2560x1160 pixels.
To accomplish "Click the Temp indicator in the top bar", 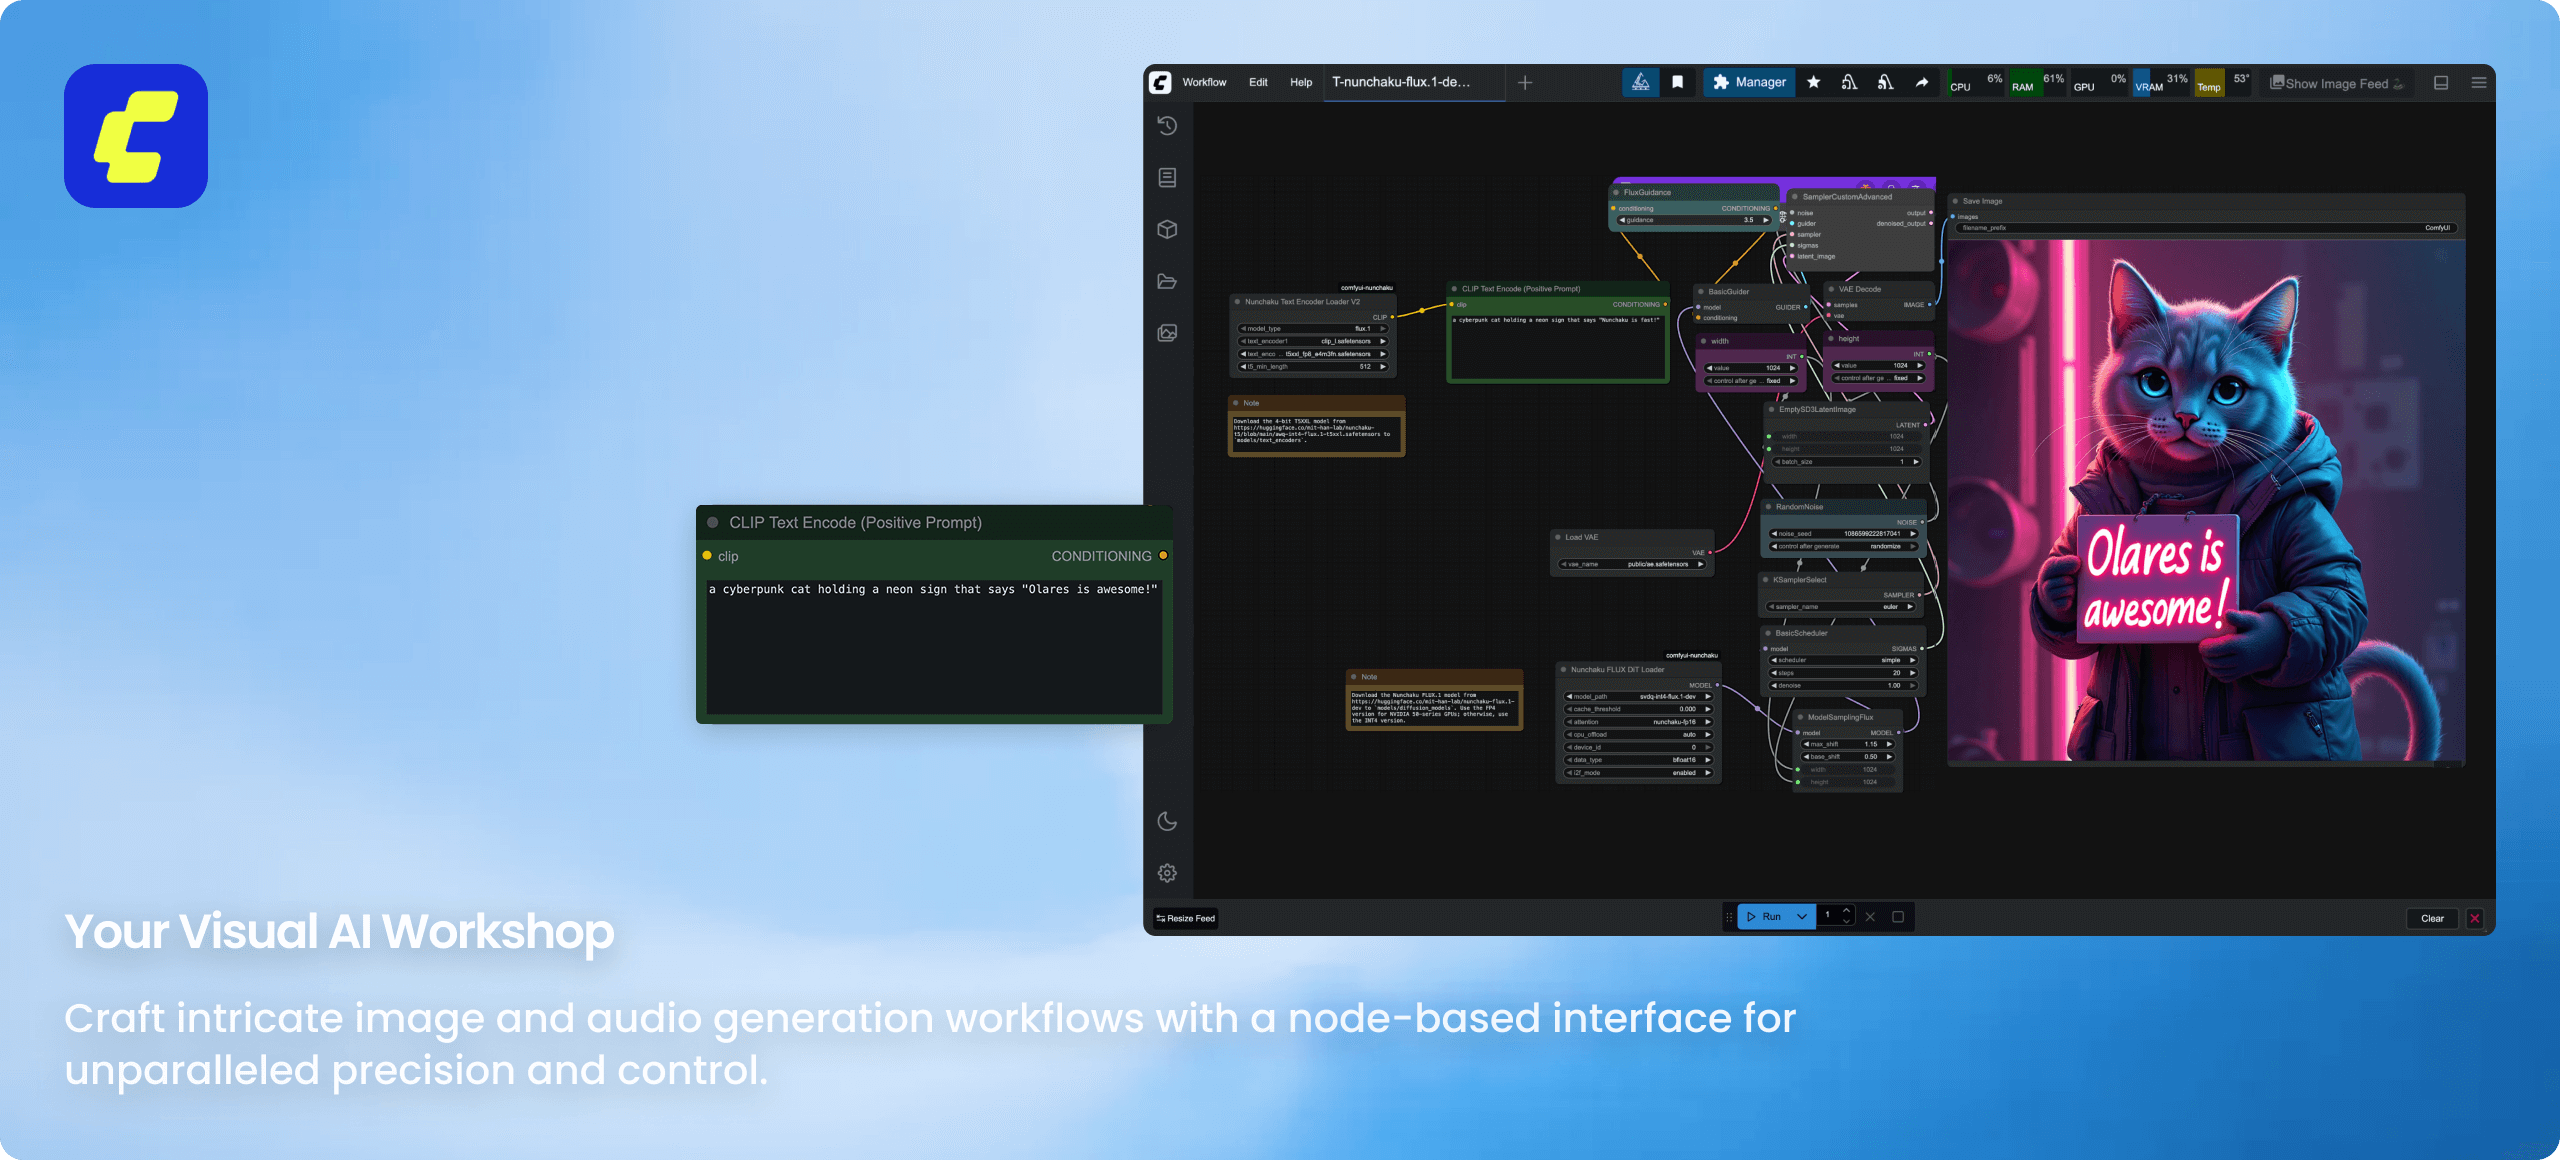I will point(2223,83).
